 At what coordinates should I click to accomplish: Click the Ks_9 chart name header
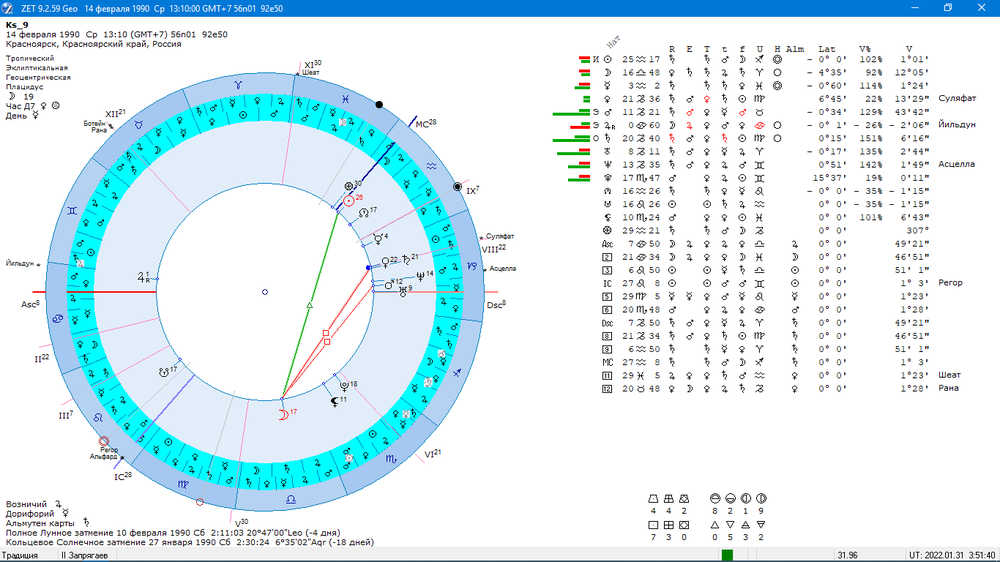[x=17, y=25]
